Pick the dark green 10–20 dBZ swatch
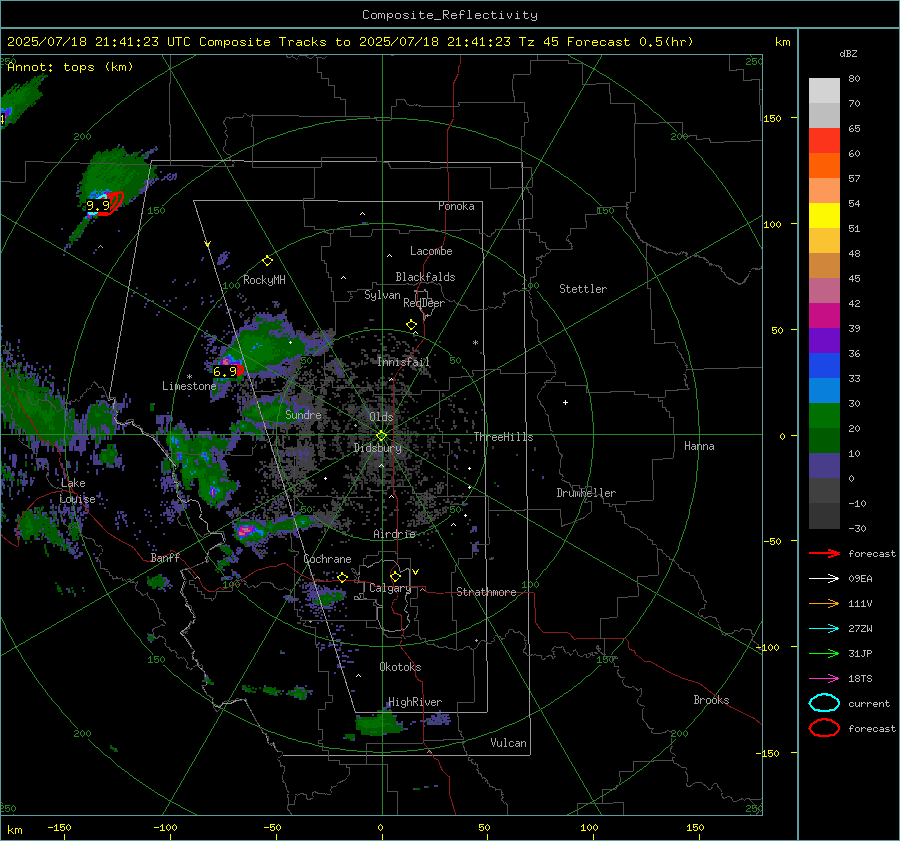The width and height of the screenshot is (900, 841). [x=824, y=441]
